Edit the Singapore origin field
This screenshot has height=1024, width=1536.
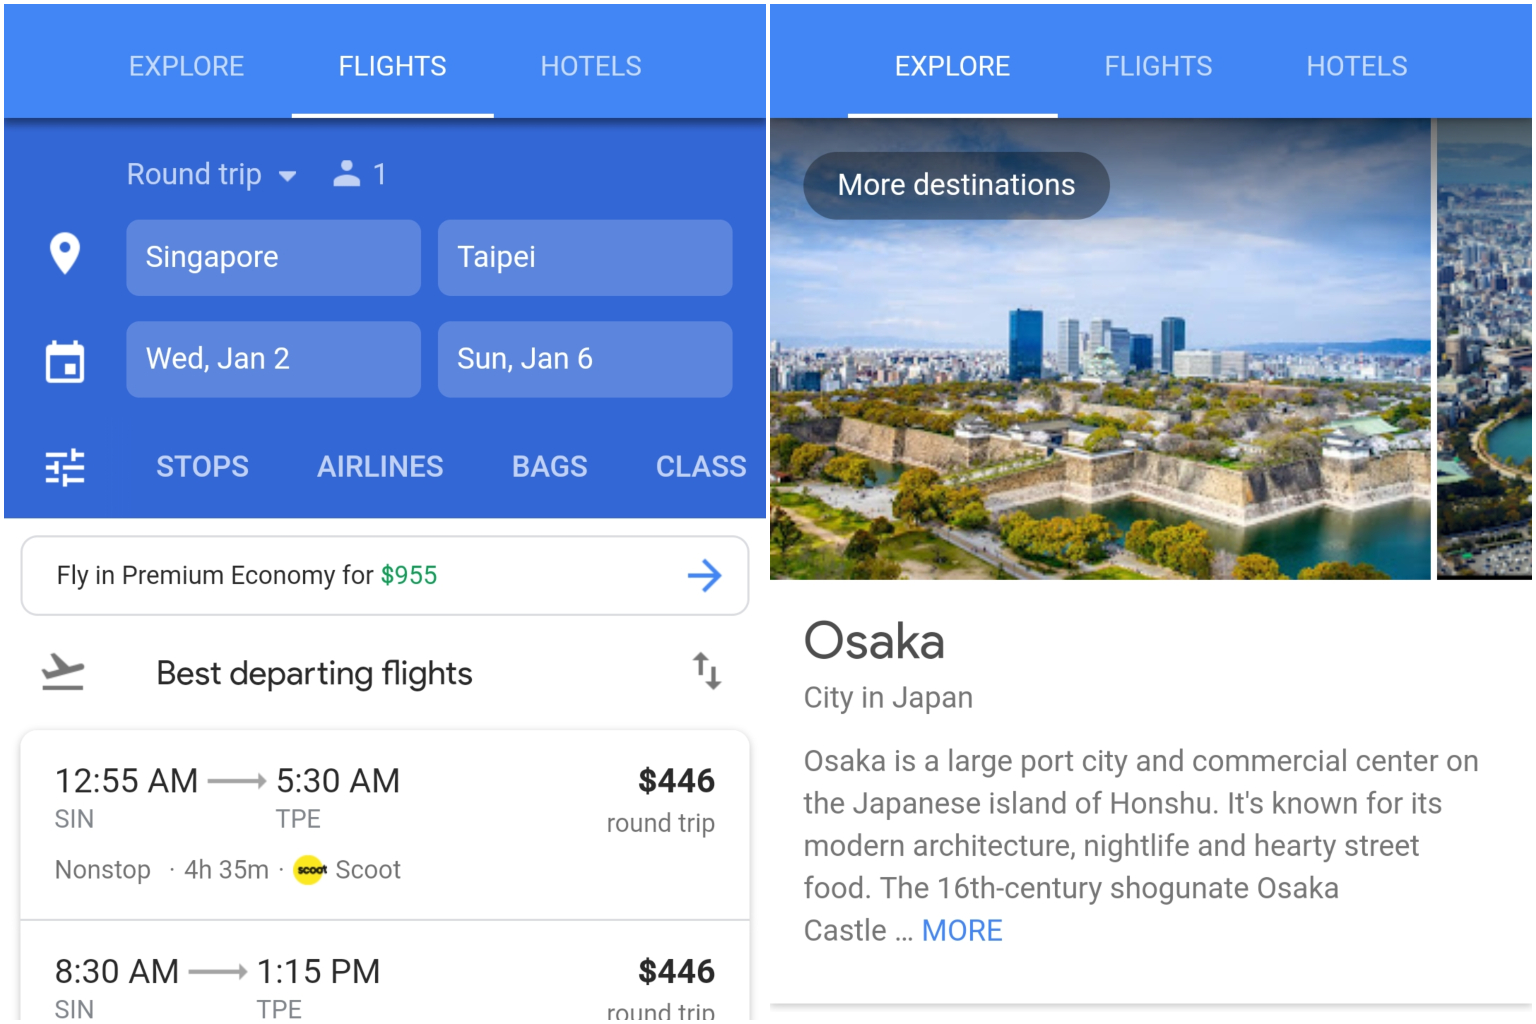(x=273, y=258)
